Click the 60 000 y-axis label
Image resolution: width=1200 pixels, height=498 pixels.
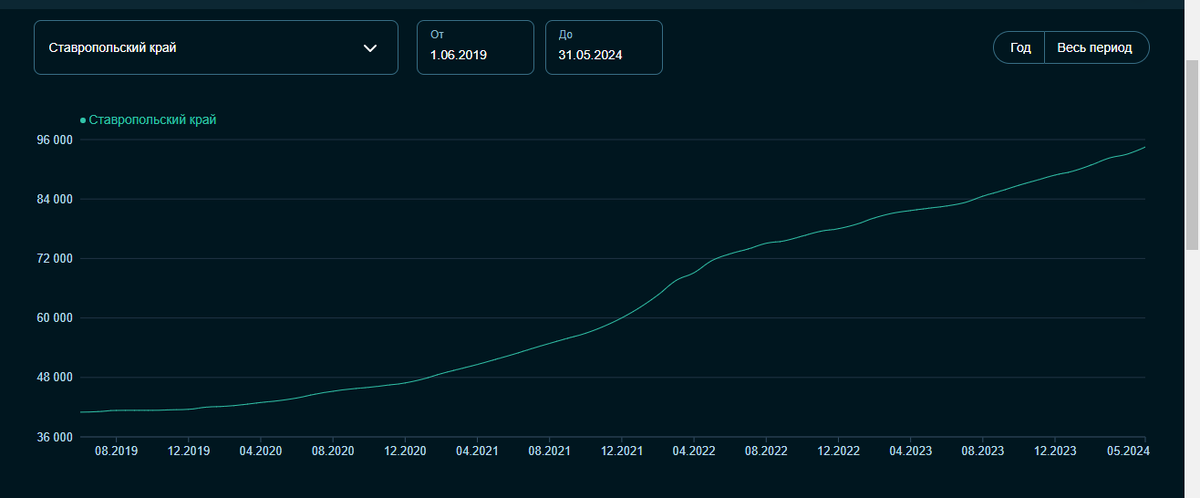tap(53, 318)
